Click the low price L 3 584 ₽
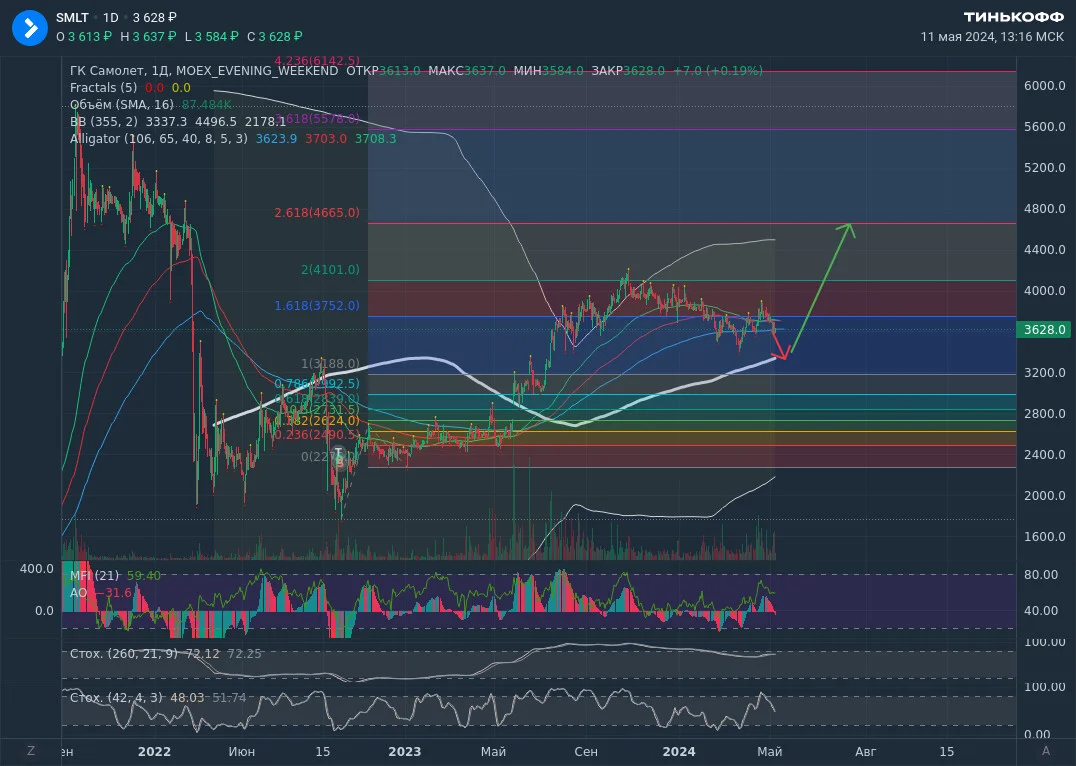 click(x=211, y=37)
